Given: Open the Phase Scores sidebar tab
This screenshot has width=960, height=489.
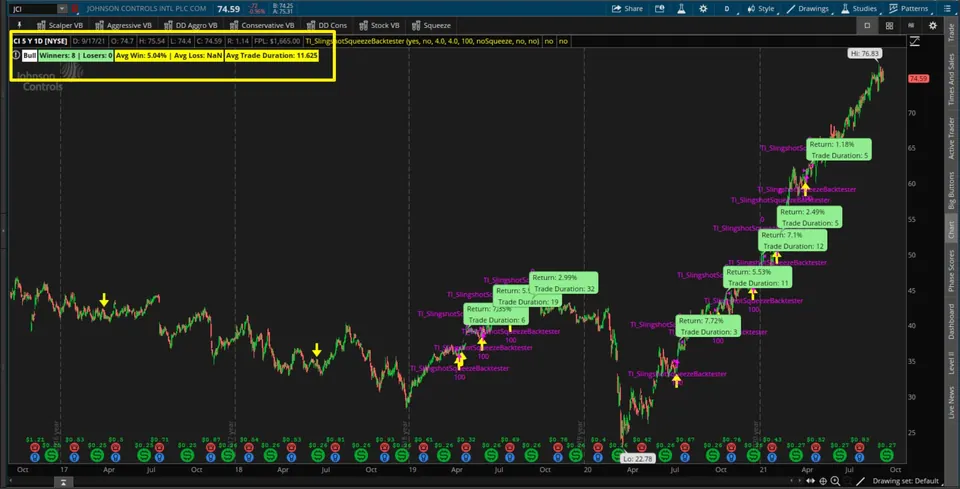Looking at the screenshot, I should coord(951,271).
